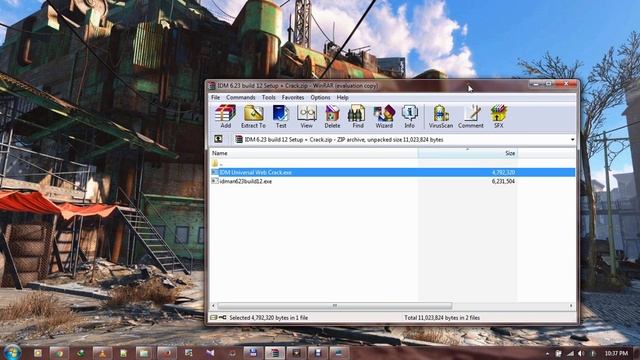Open the File menu

(x=216, y=98)
